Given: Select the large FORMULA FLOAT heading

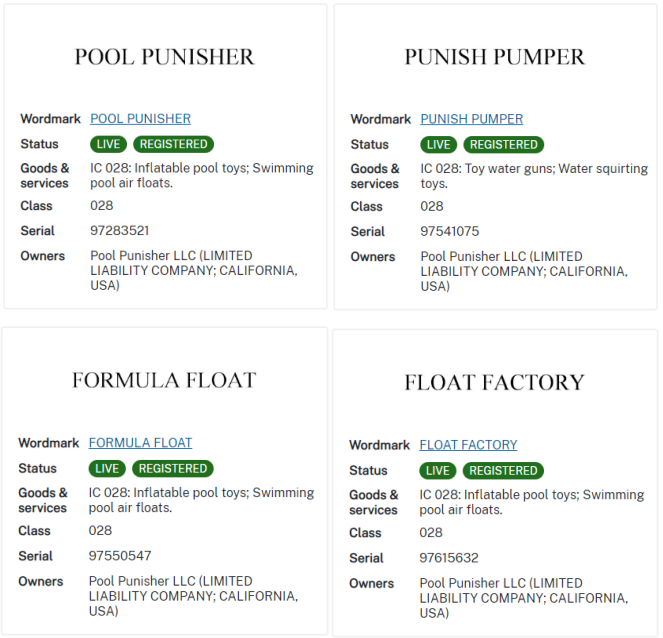Looking at the screenshot, I should [x=164, y=380].
